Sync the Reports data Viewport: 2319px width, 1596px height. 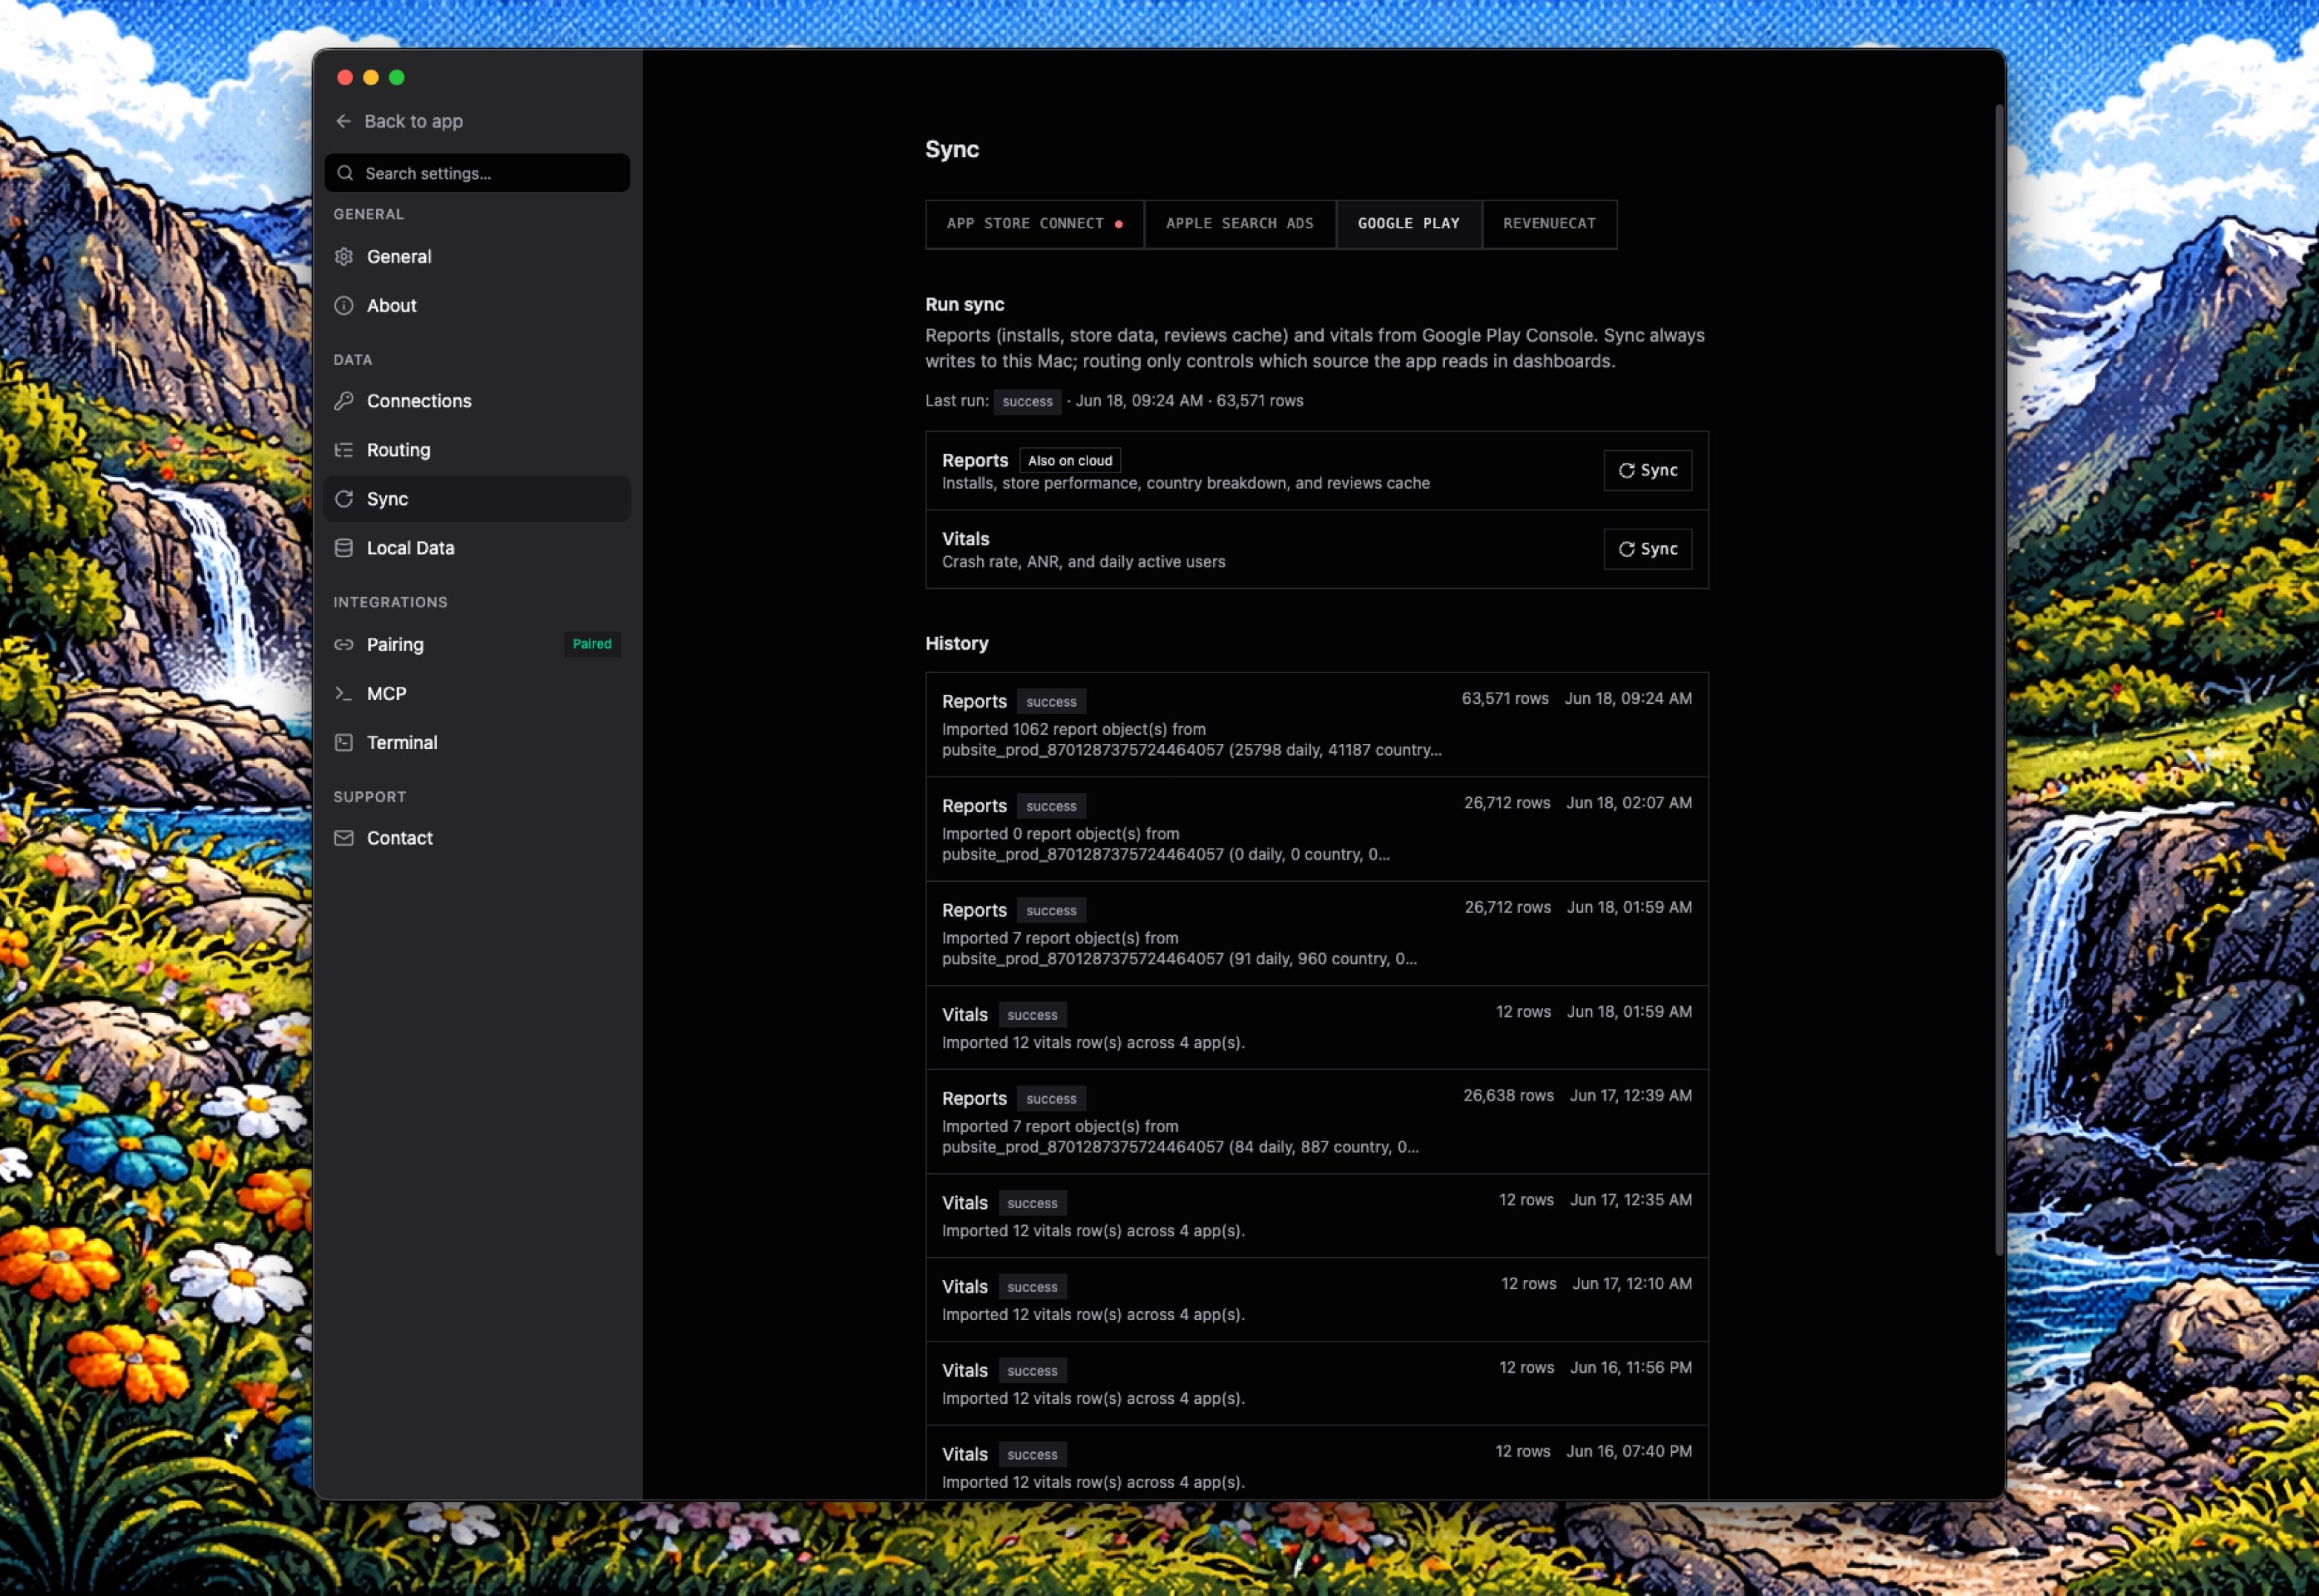pos(1647,470)
